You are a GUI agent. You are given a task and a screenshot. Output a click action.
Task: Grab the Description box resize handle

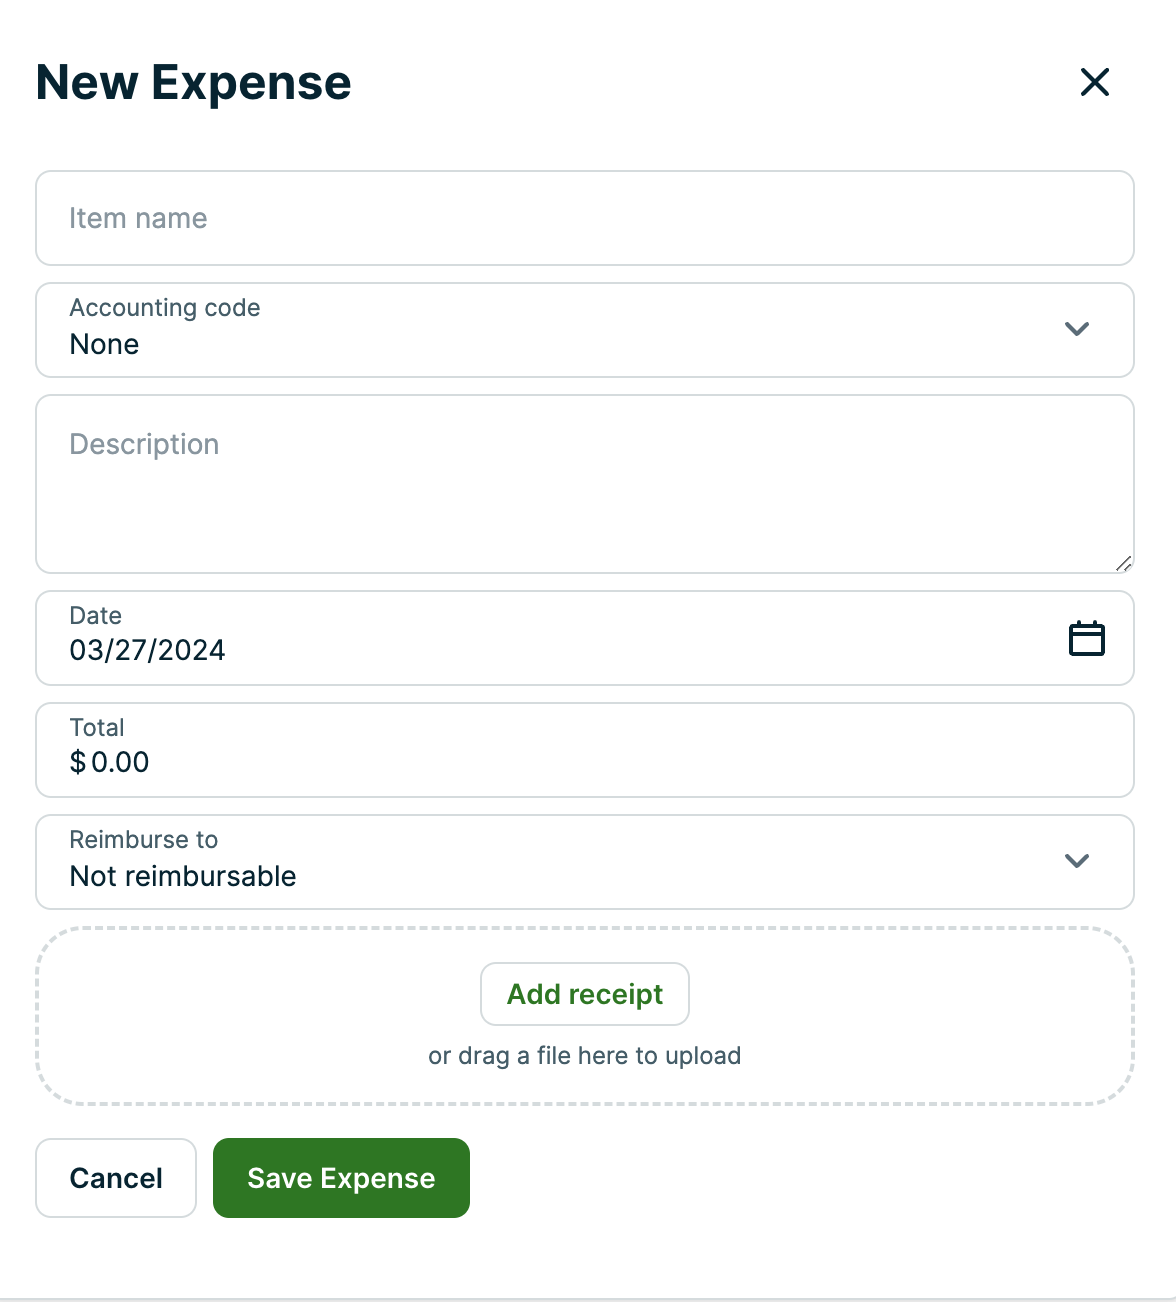pos(1124,564)
